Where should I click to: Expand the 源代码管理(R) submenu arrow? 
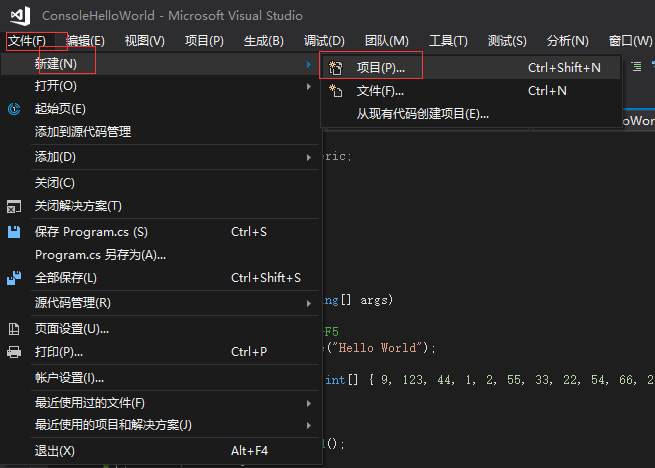click(309, 303)
